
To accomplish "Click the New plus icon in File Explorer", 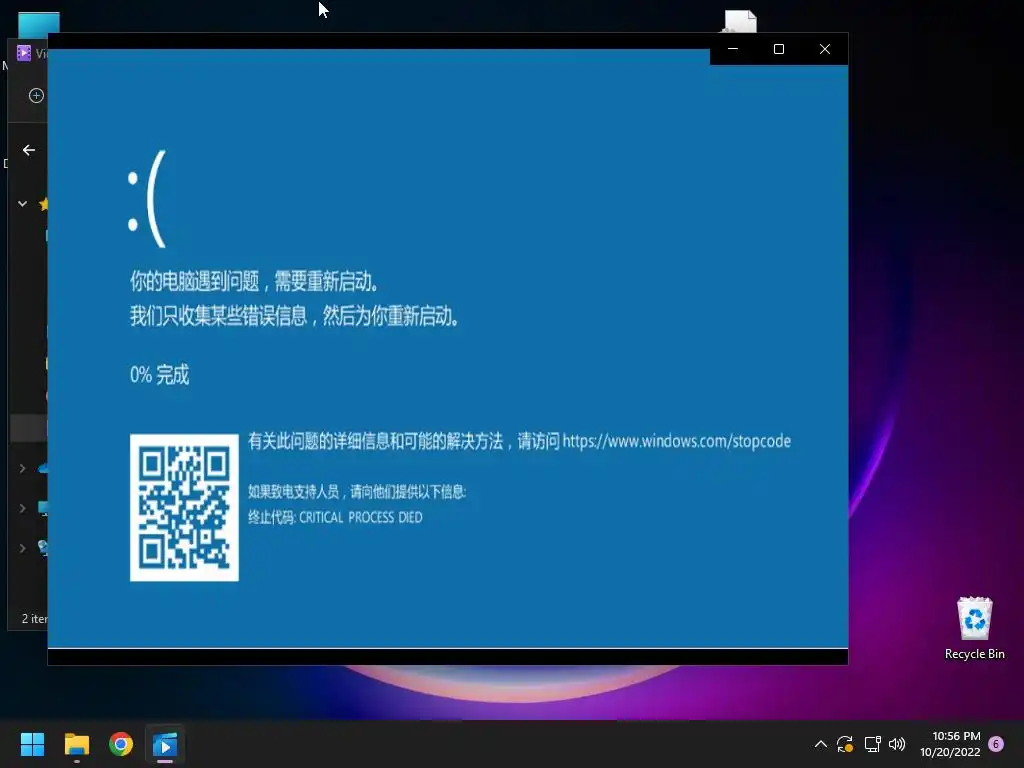I will coord(36,95).
